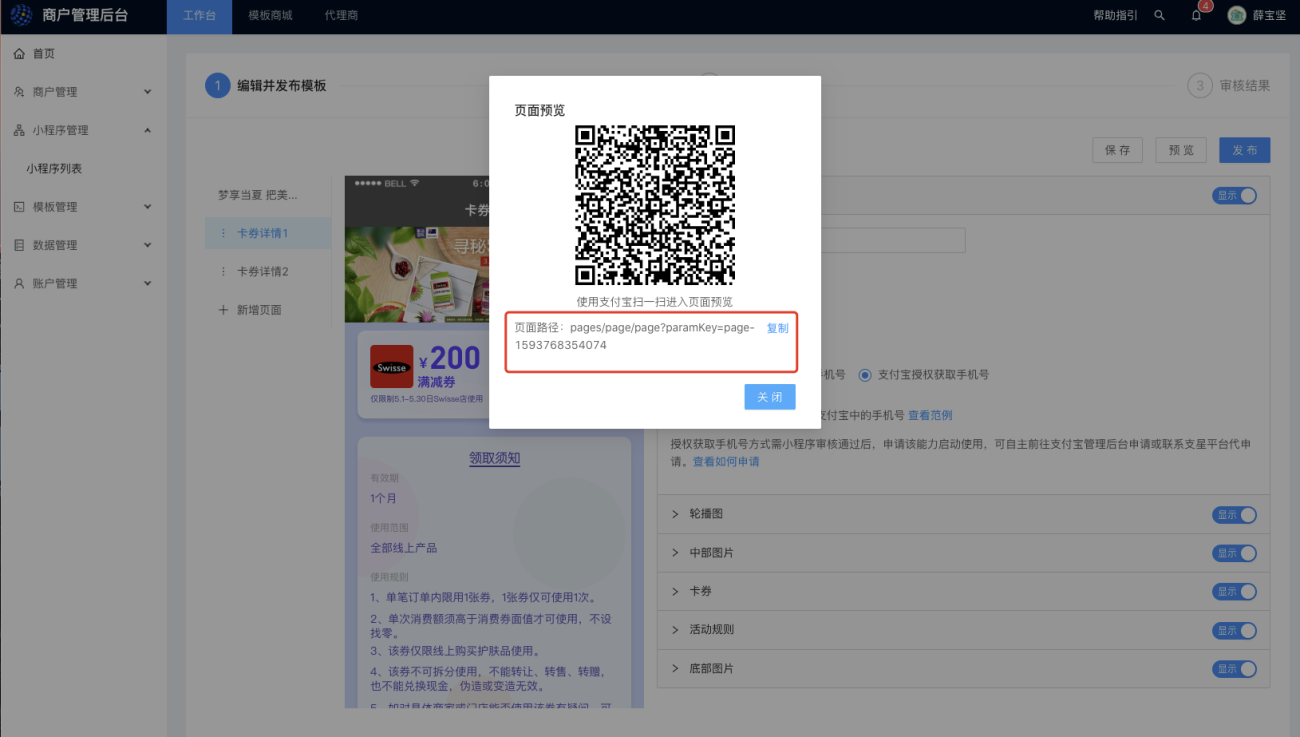Expand the 底部图片 section arrow
1300x737 pixels.
[x=675, y=669]
